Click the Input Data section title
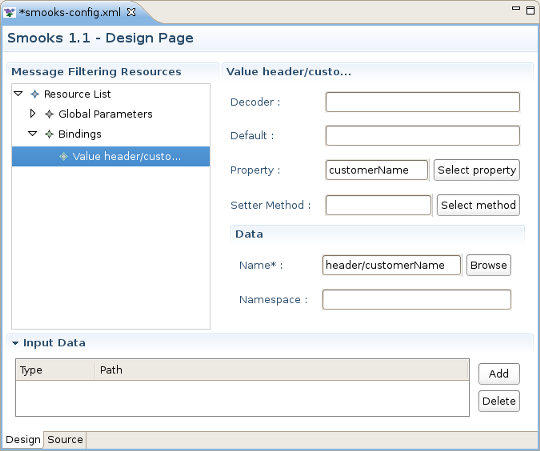The height and width of the screenshot is (451, 540). click(x=54, y=343)
